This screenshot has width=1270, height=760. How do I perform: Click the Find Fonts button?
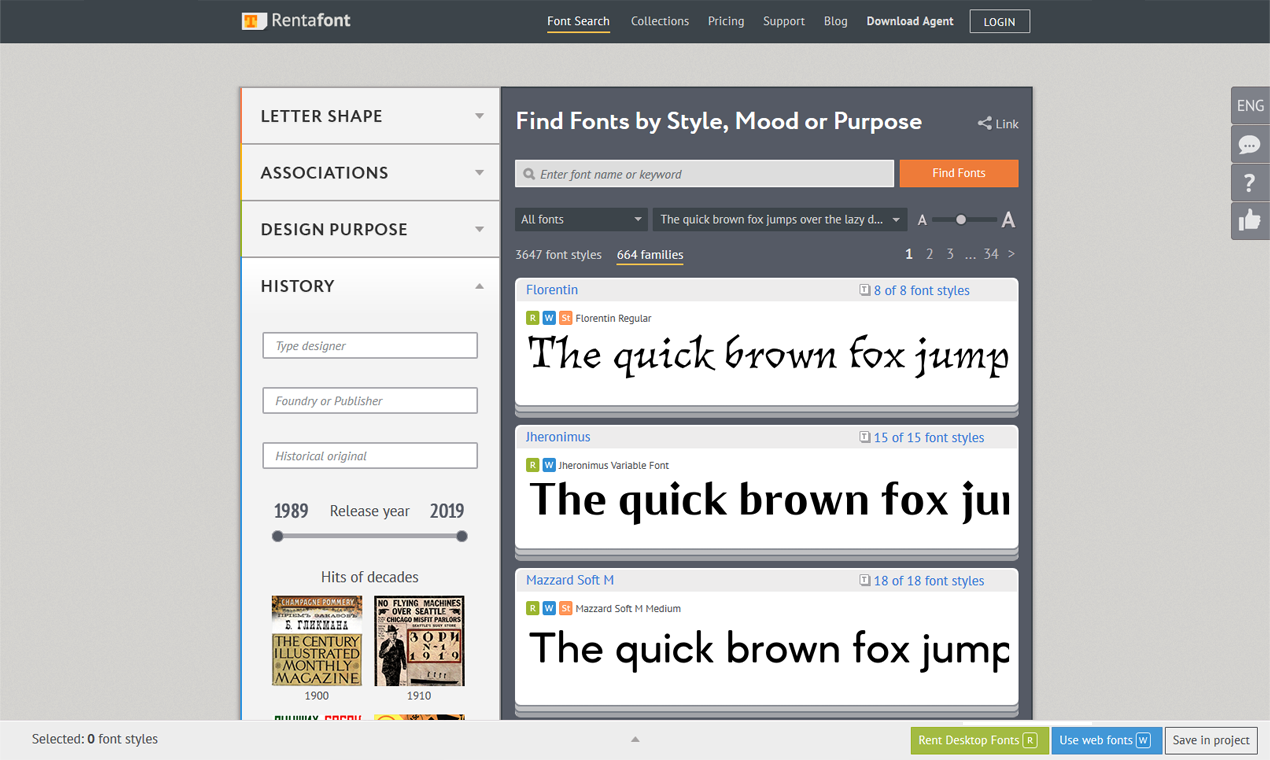point(958,173)
